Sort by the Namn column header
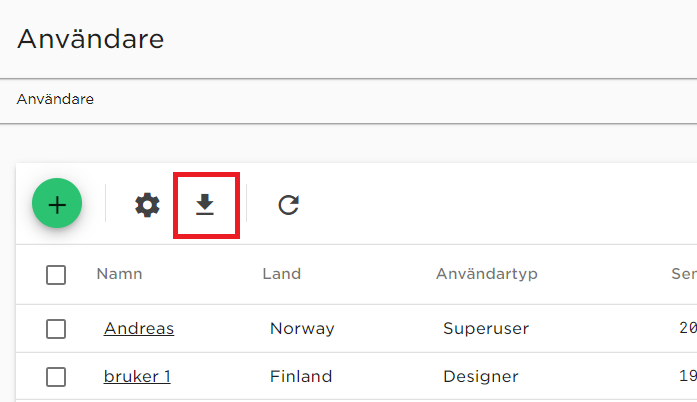Screen dimensions: 697x402 [119, 274]
